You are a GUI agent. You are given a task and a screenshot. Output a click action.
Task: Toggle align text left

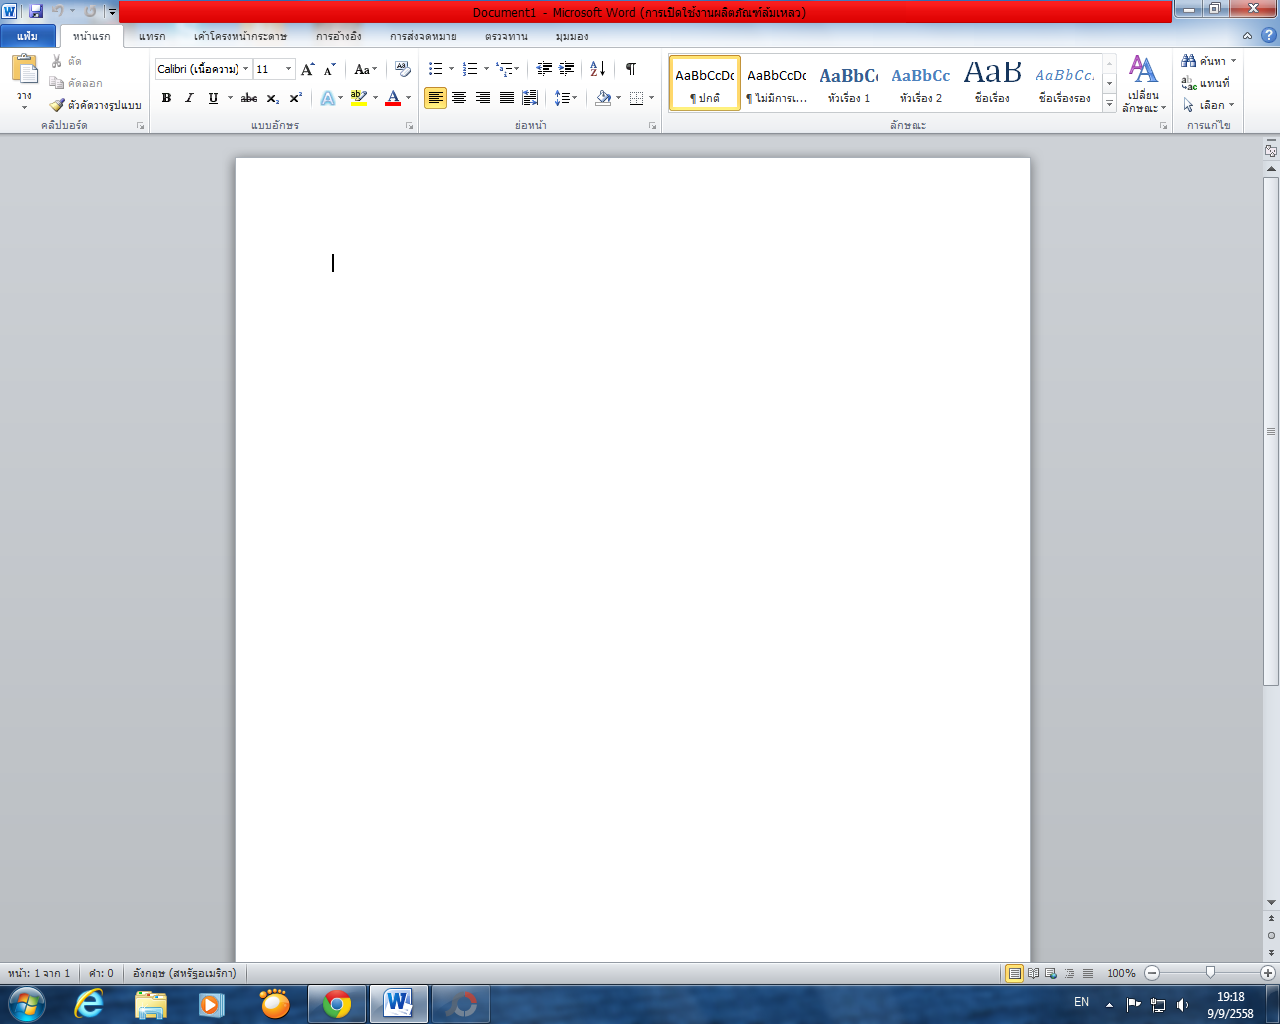tap(435, 98)
